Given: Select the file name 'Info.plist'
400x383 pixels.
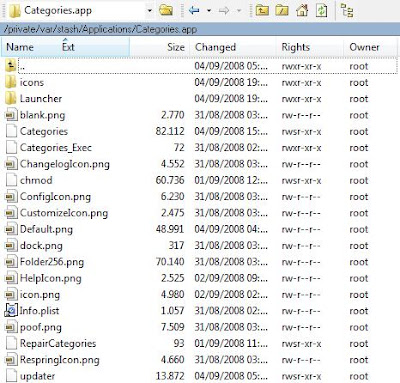Looking at the screenshot, I should [39, 311].
